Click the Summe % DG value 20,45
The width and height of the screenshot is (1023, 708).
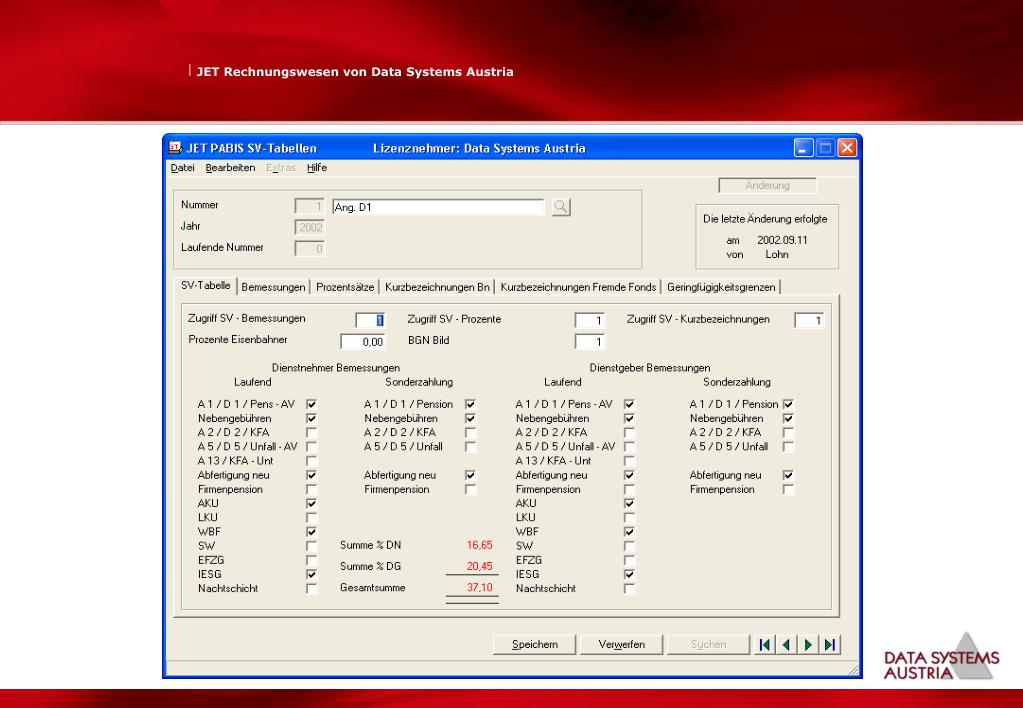click(480, 566)
